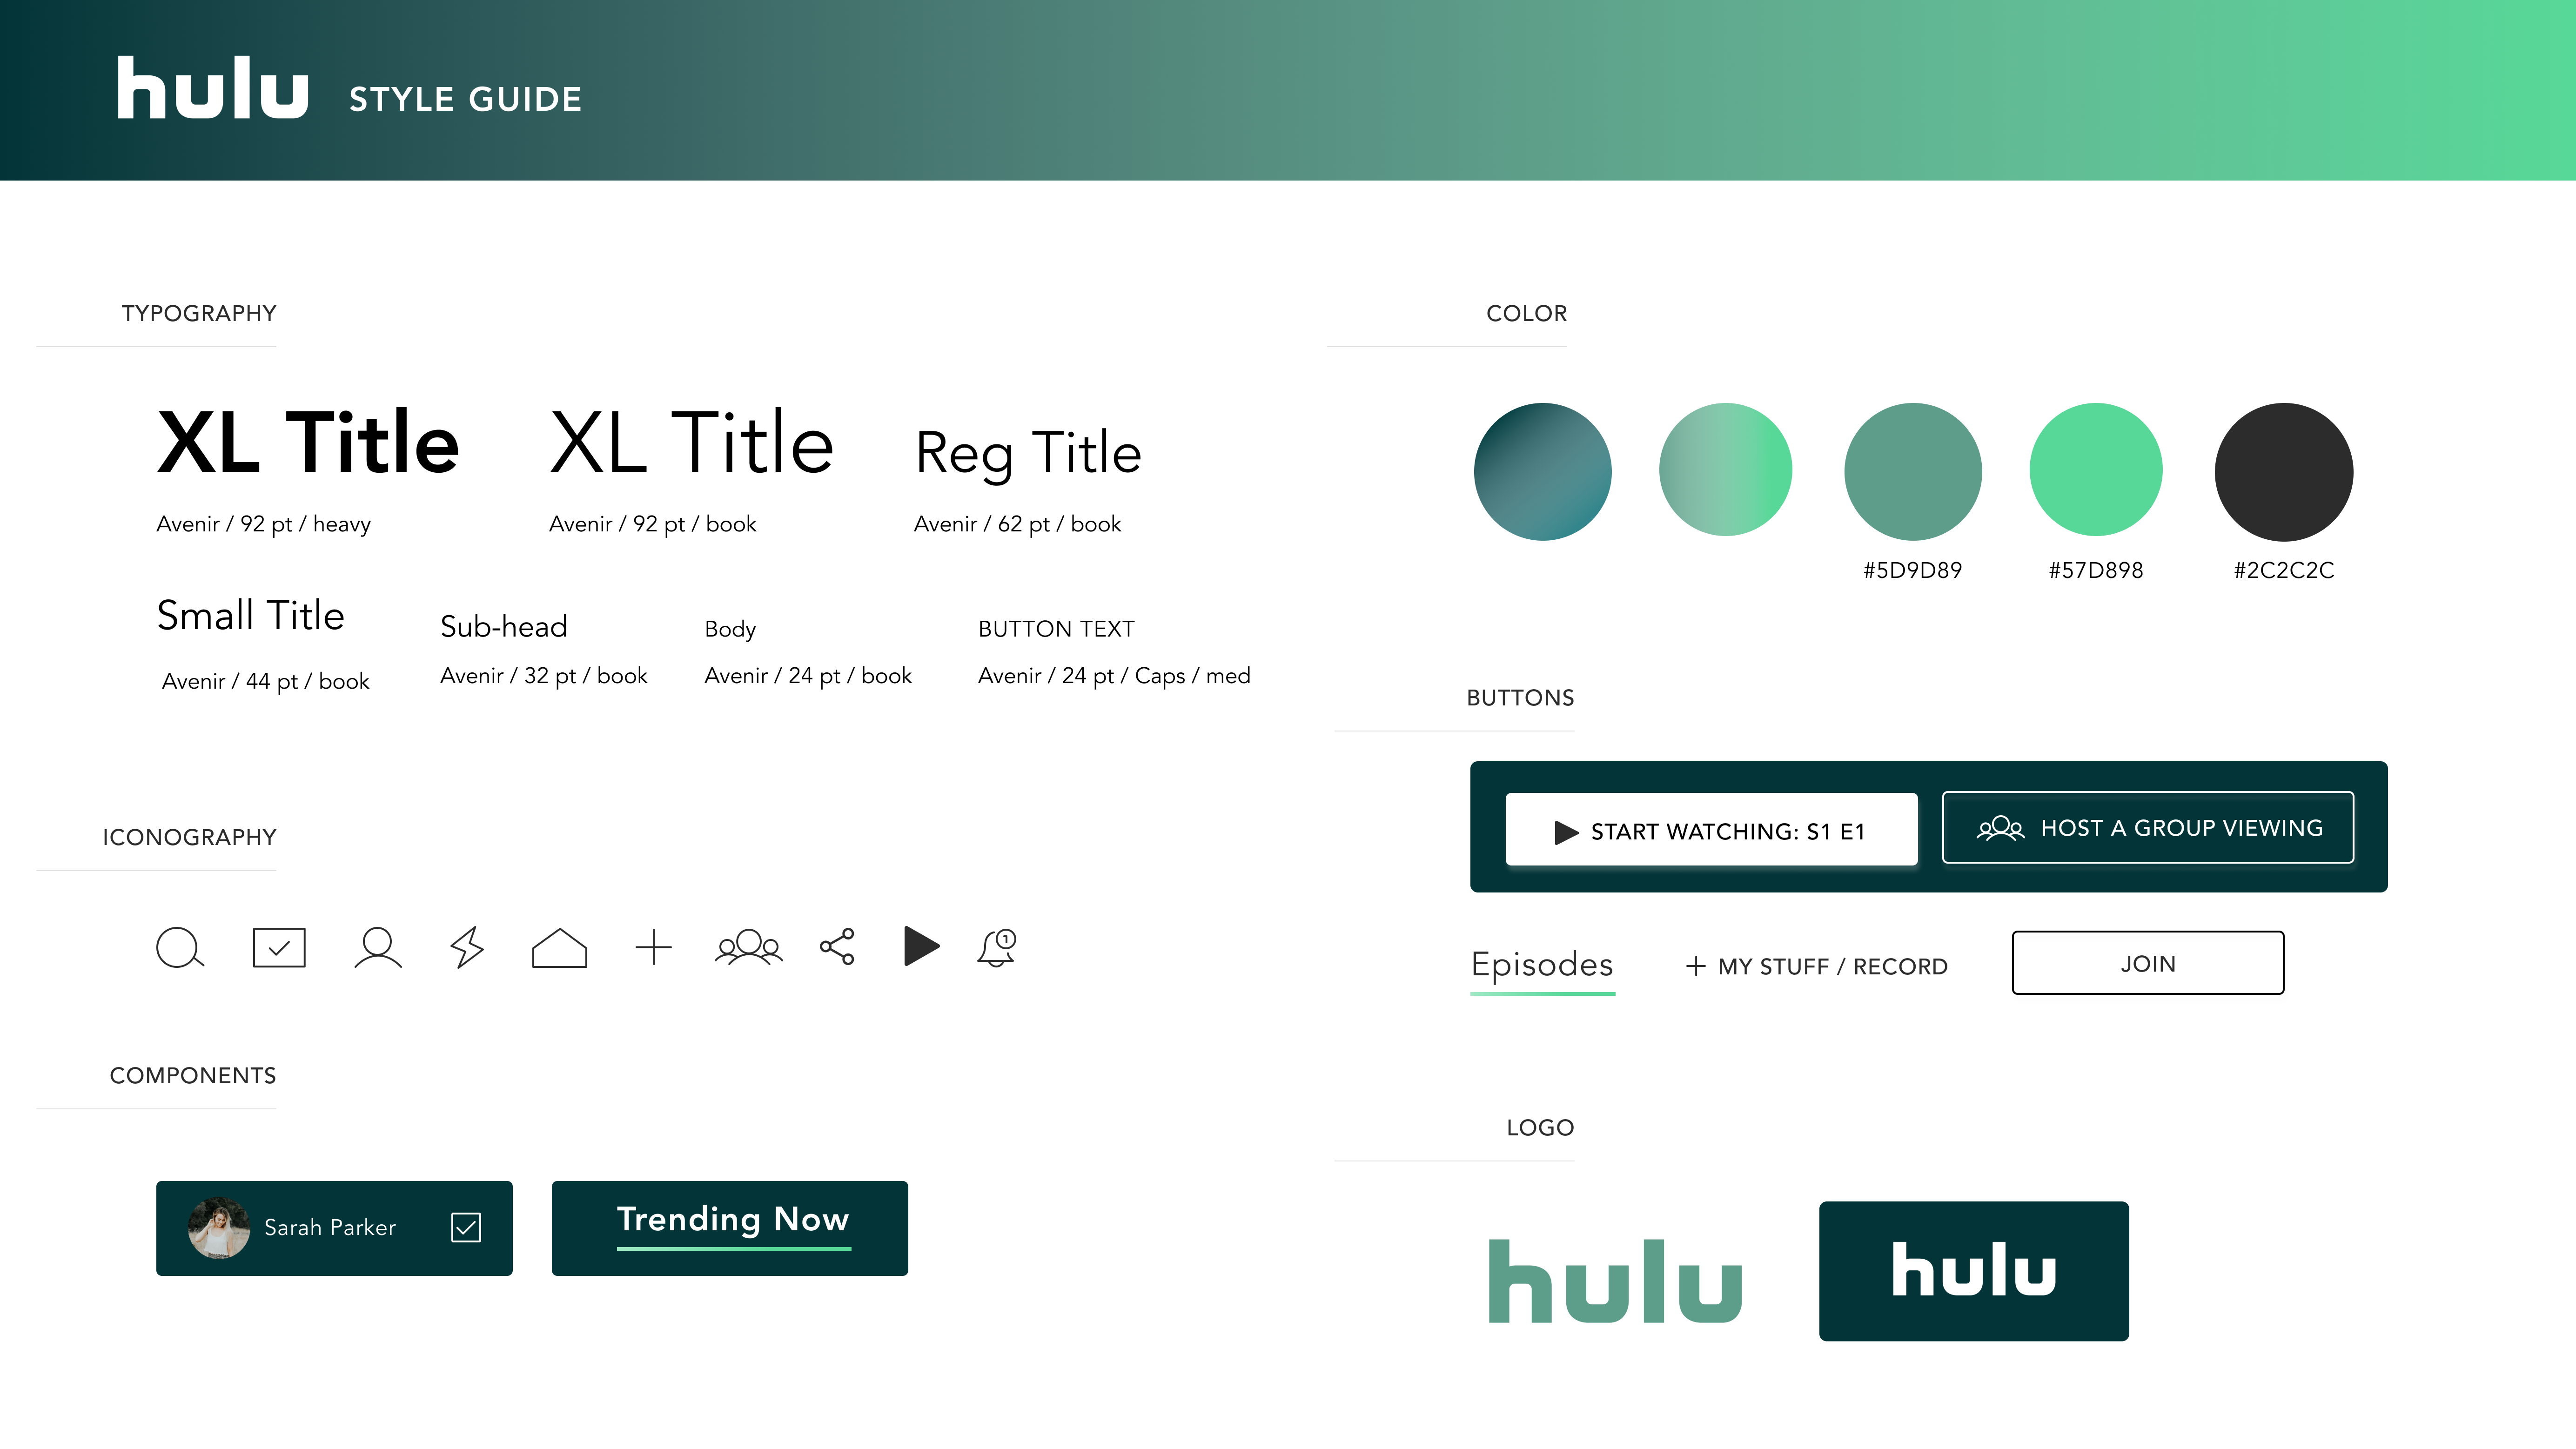Toggle the checkbox beside Sarah Parker
This screenshot has width=2576, height=1449.
click(x=466, y=1227)
